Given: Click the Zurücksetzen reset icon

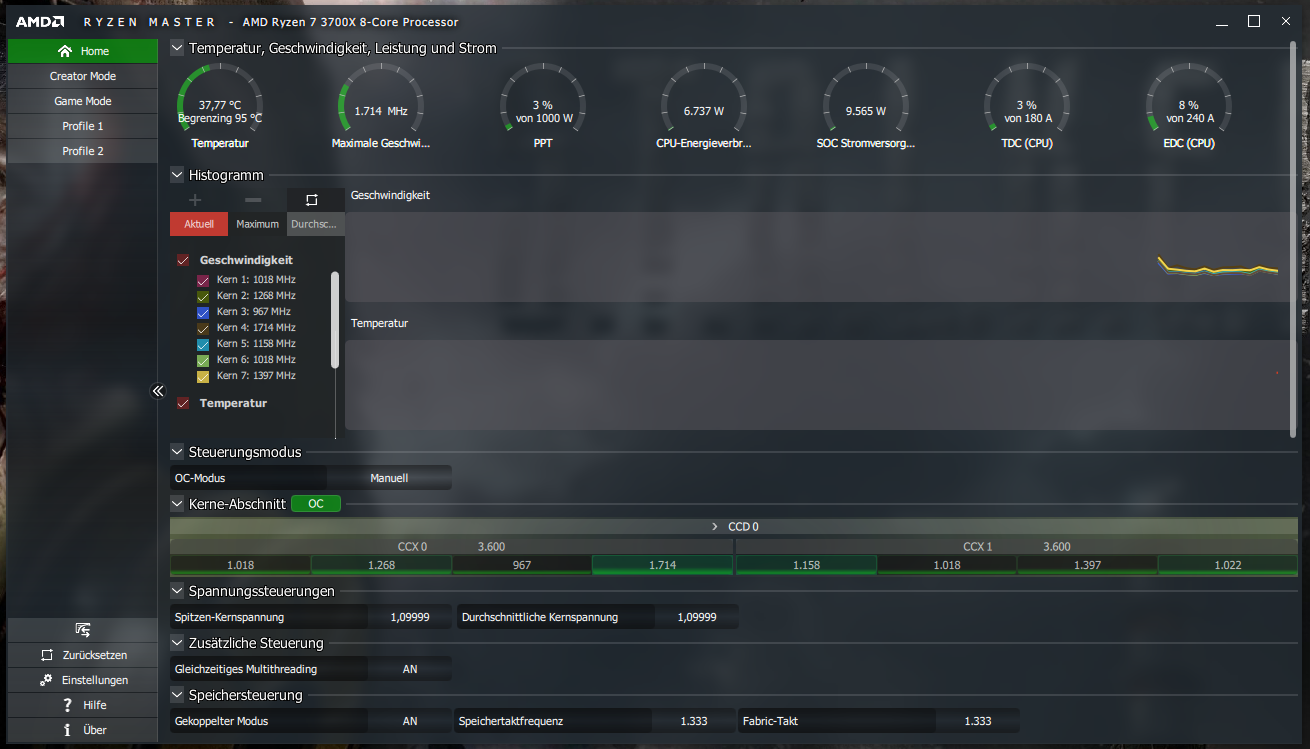Looking at the screenshot, I should [x=47, y=655].
